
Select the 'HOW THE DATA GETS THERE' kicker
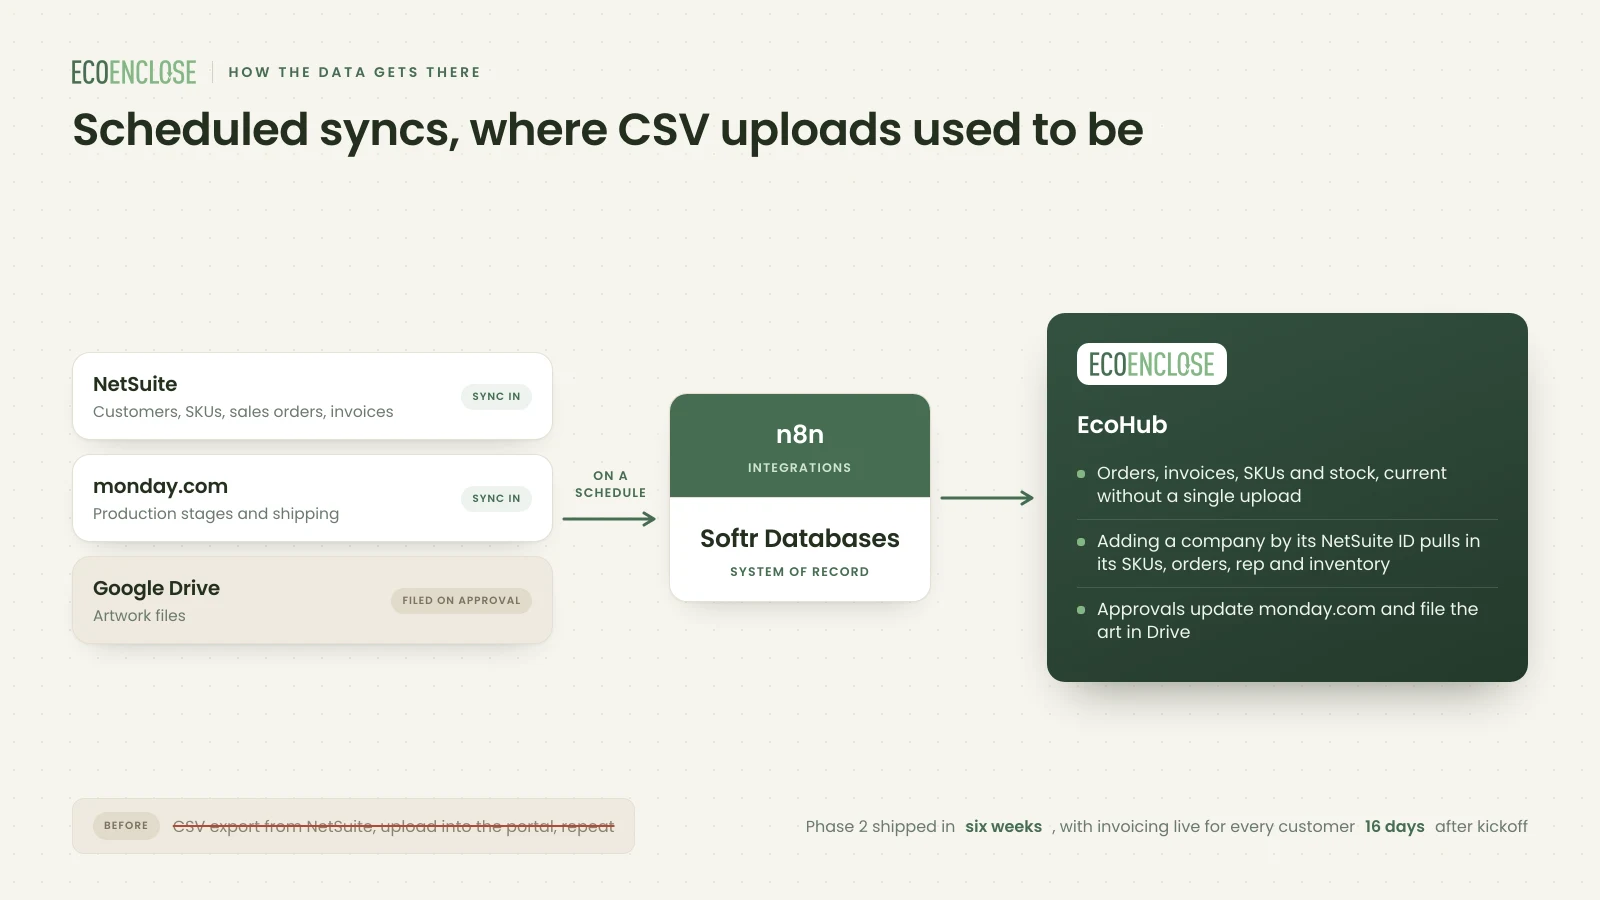coord(355,72)
